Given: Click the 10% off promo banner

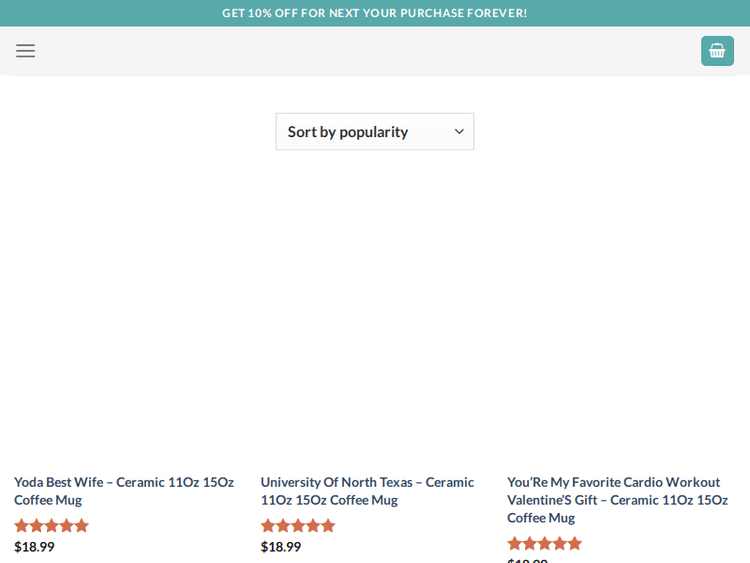Looking at the screenshot, I should coord(374,13).
